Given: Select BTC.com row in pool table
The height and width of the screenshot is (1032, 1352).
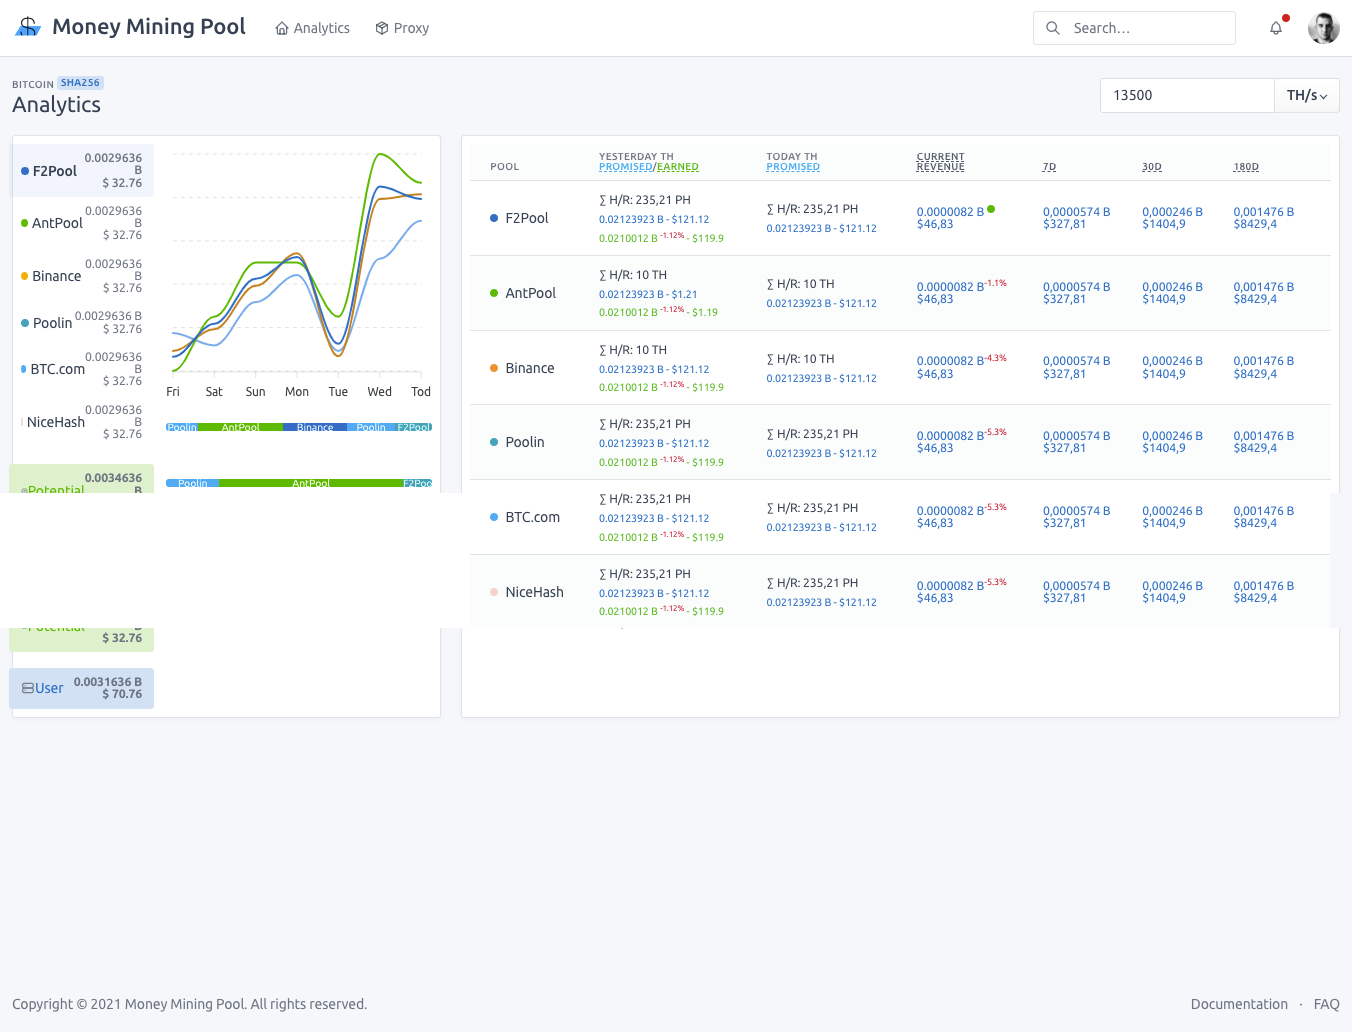Looking at the screenshot, I should point(900,517).
